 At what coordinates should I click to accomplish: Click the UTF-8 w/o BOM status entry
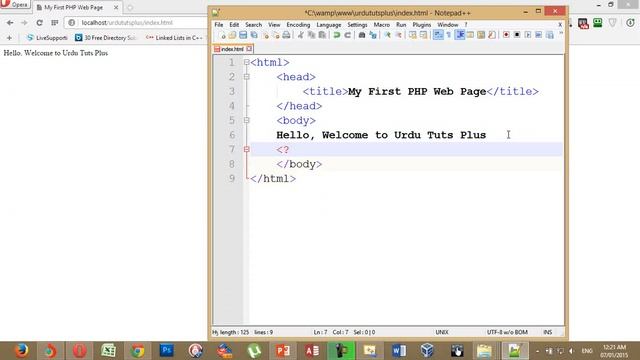(507, 332)
